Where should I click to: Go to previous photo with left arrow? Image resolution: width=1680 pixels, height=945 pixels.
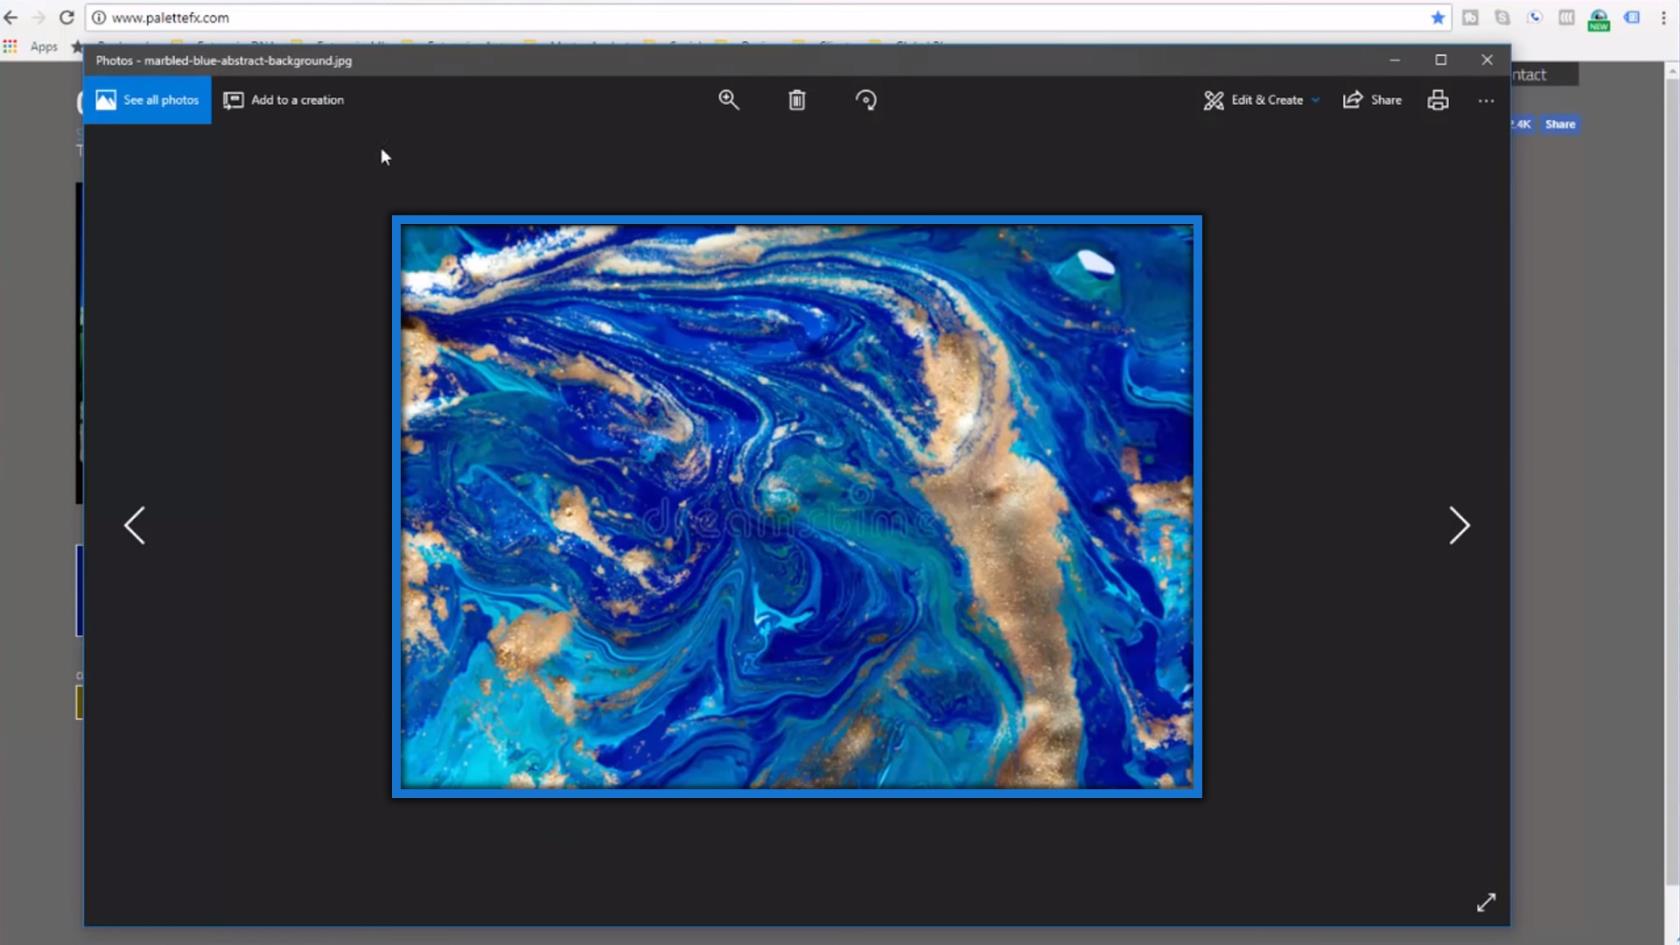coord(135,525)
